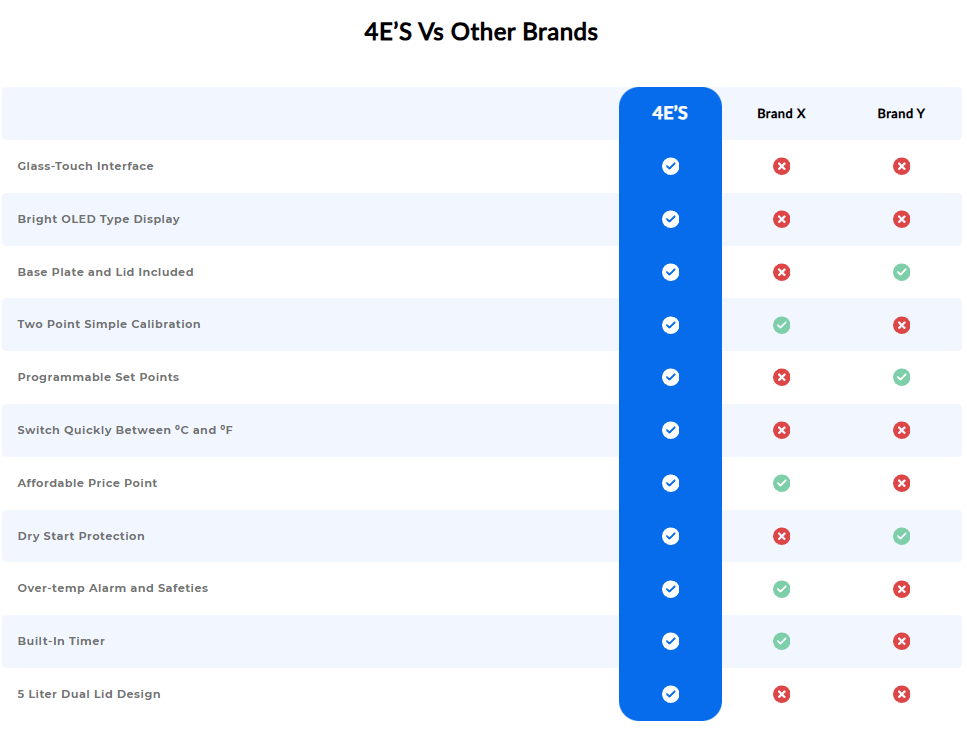
Task: Click 4E'S checkmark for 5 Liter Dual Lid Design
Action: (x=670, y=694)
